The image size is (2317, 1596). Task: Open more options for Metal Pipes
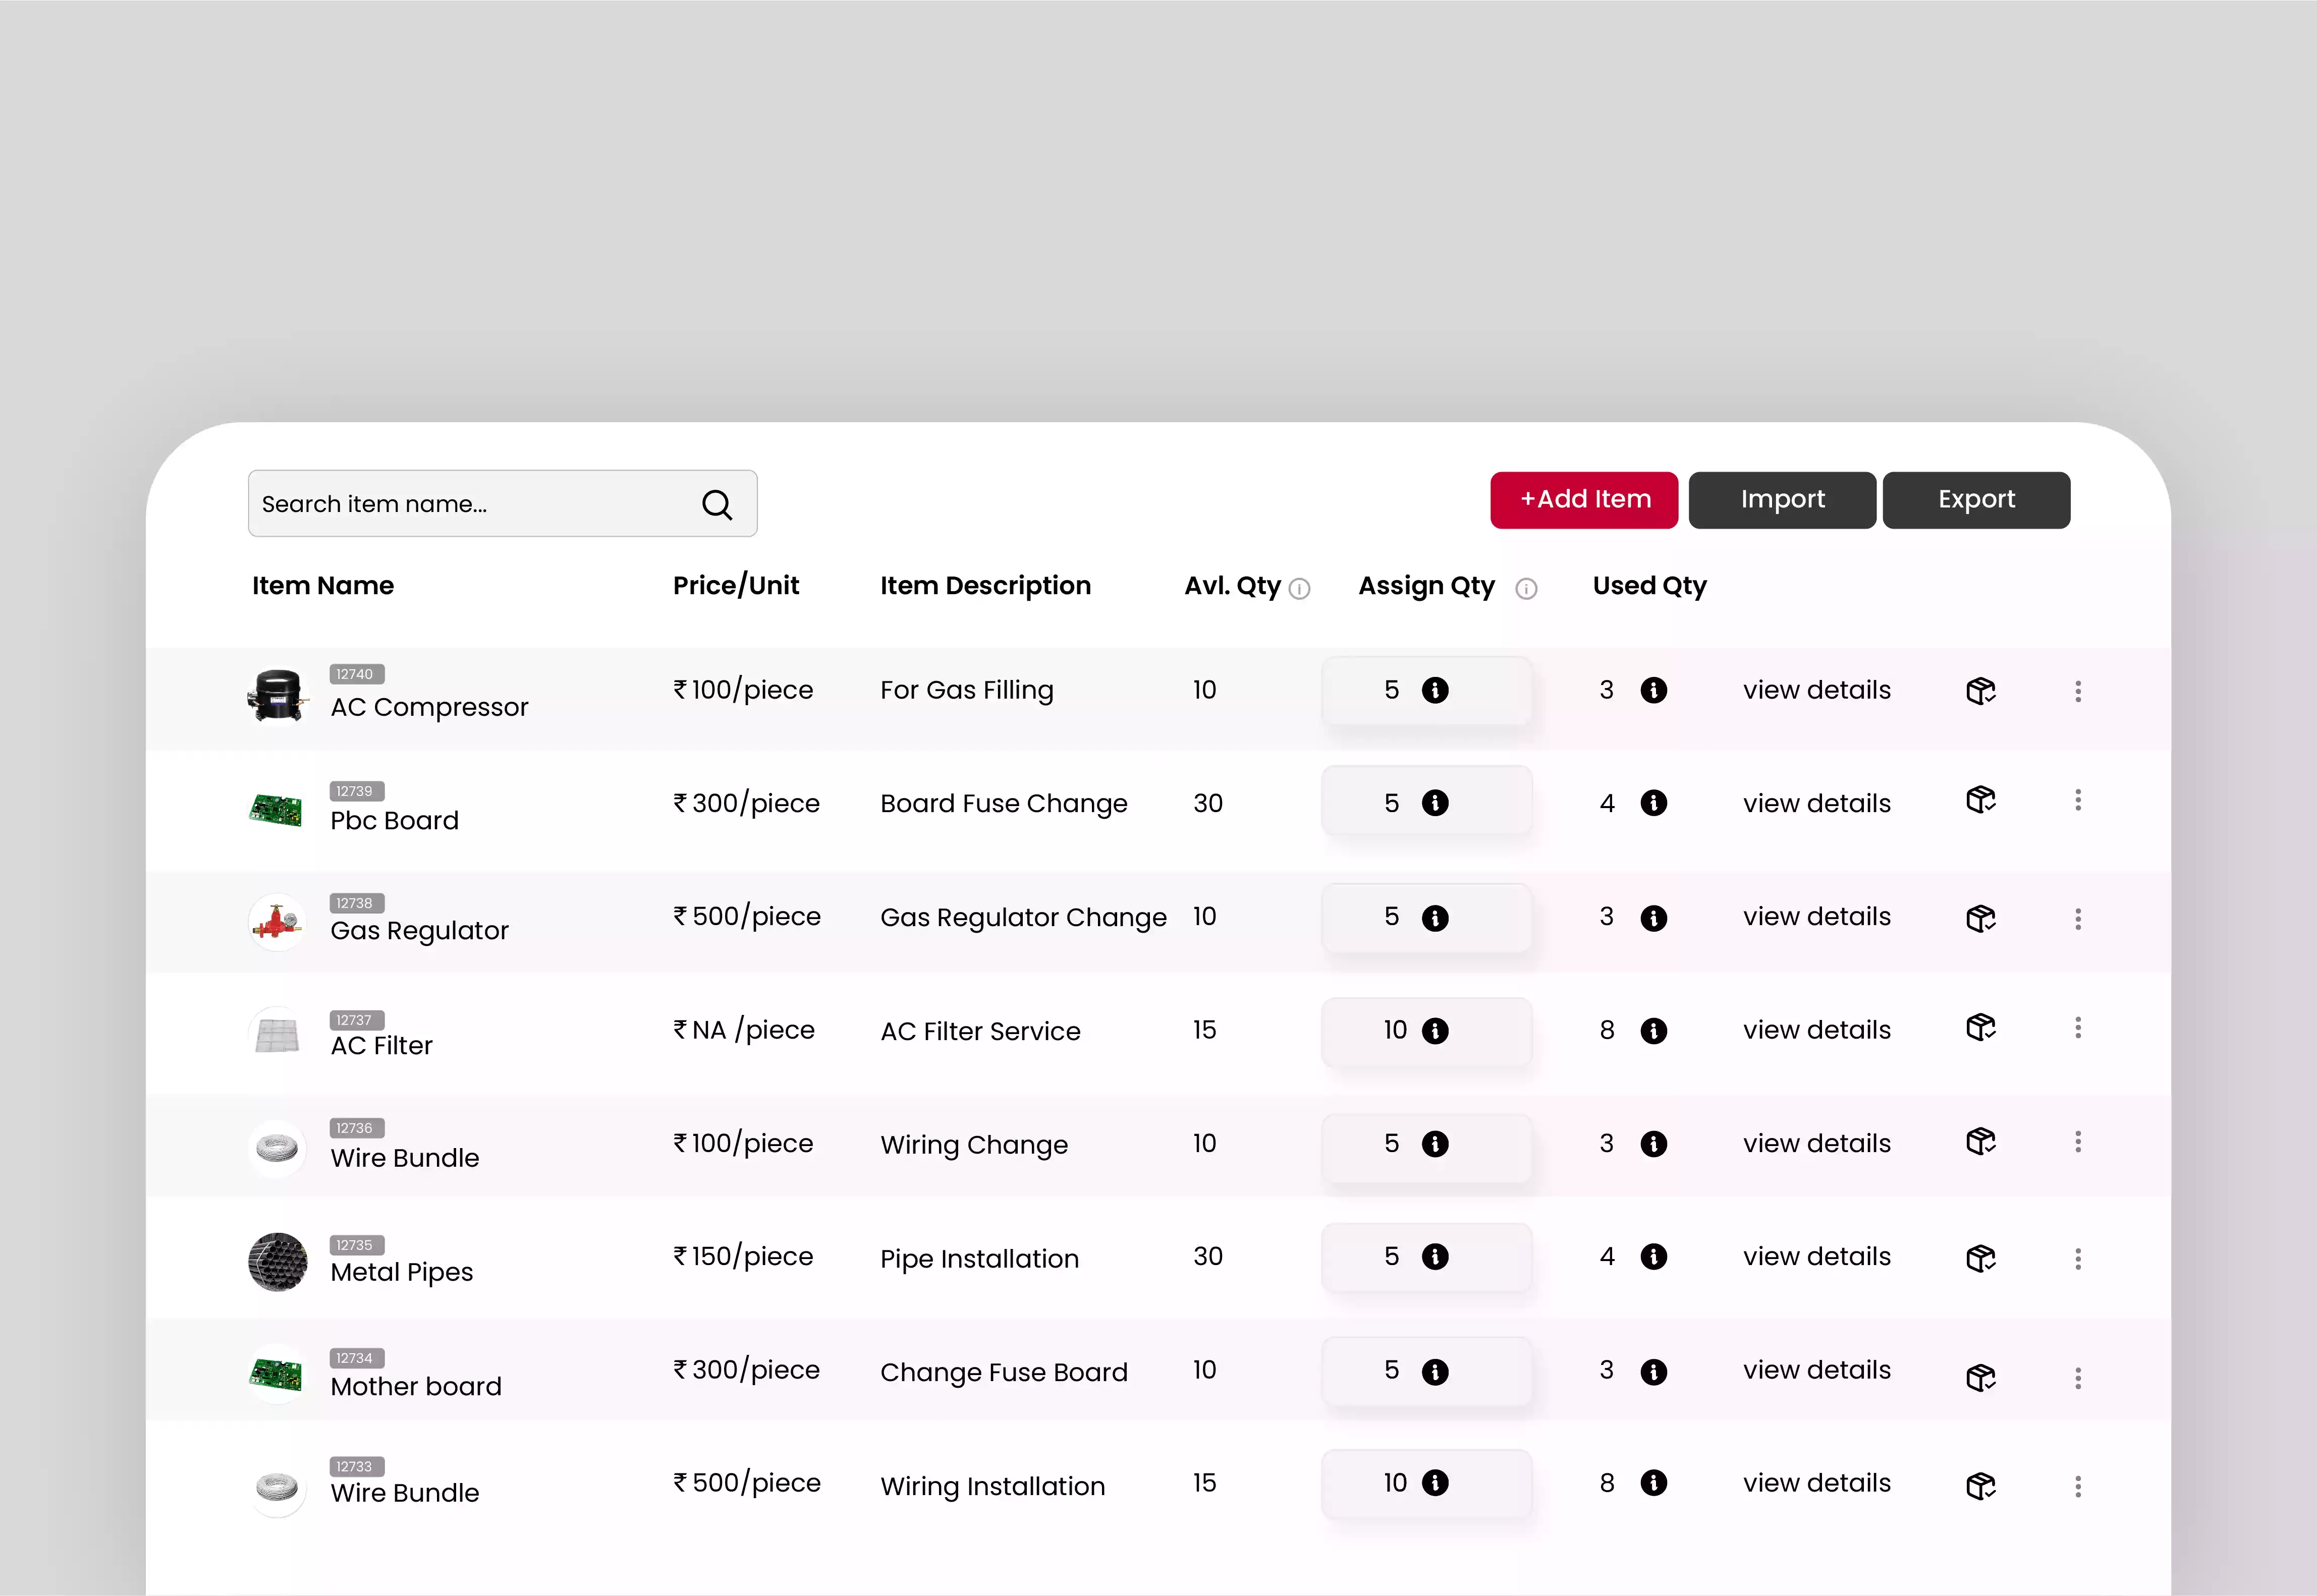(x=2078, y=1259)
